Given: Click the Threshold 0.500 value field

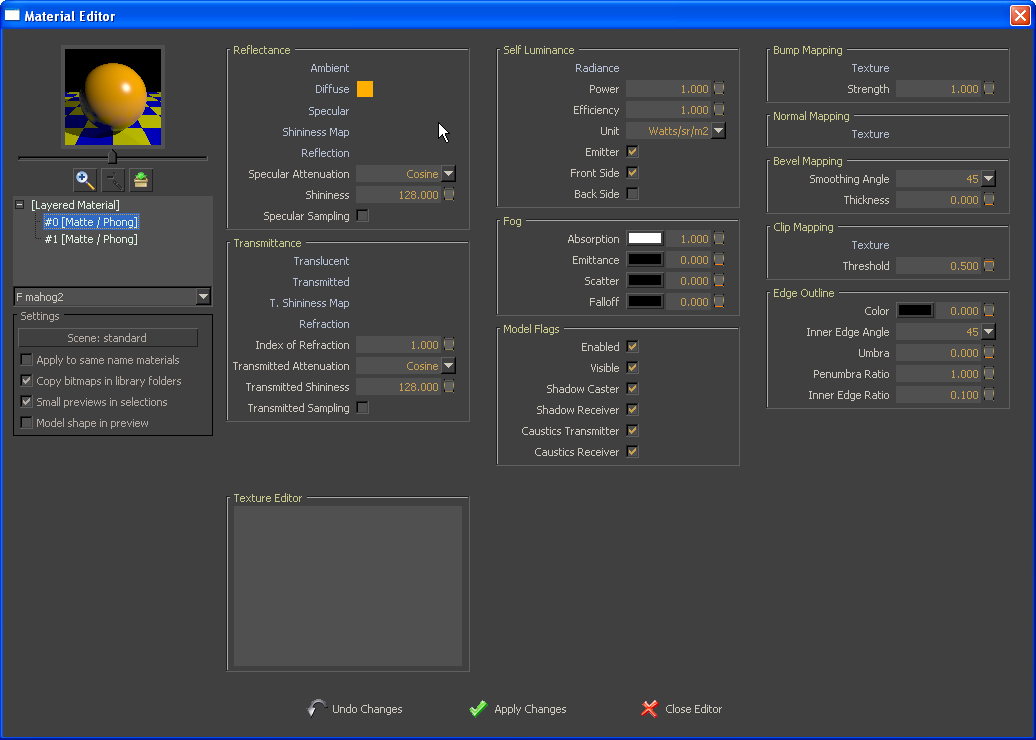Looking at the screenshot, I should [939, 266].
